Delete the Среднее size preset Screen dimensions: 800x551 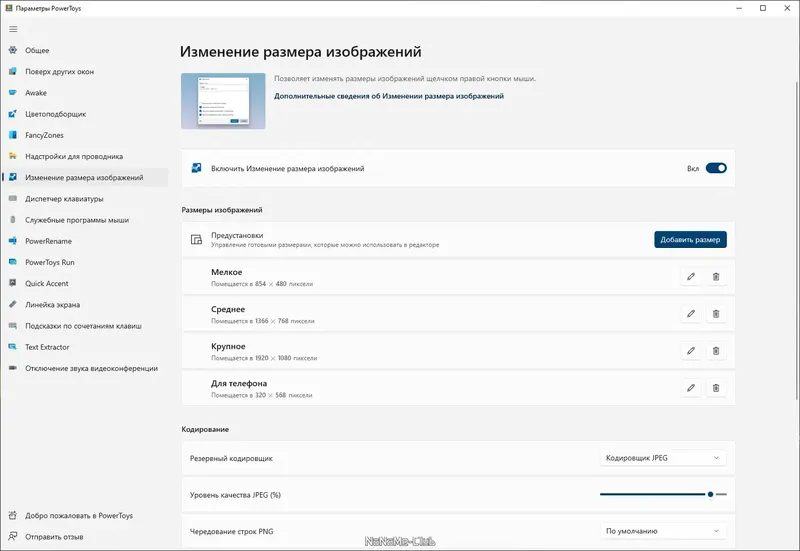tap(716, 314)
